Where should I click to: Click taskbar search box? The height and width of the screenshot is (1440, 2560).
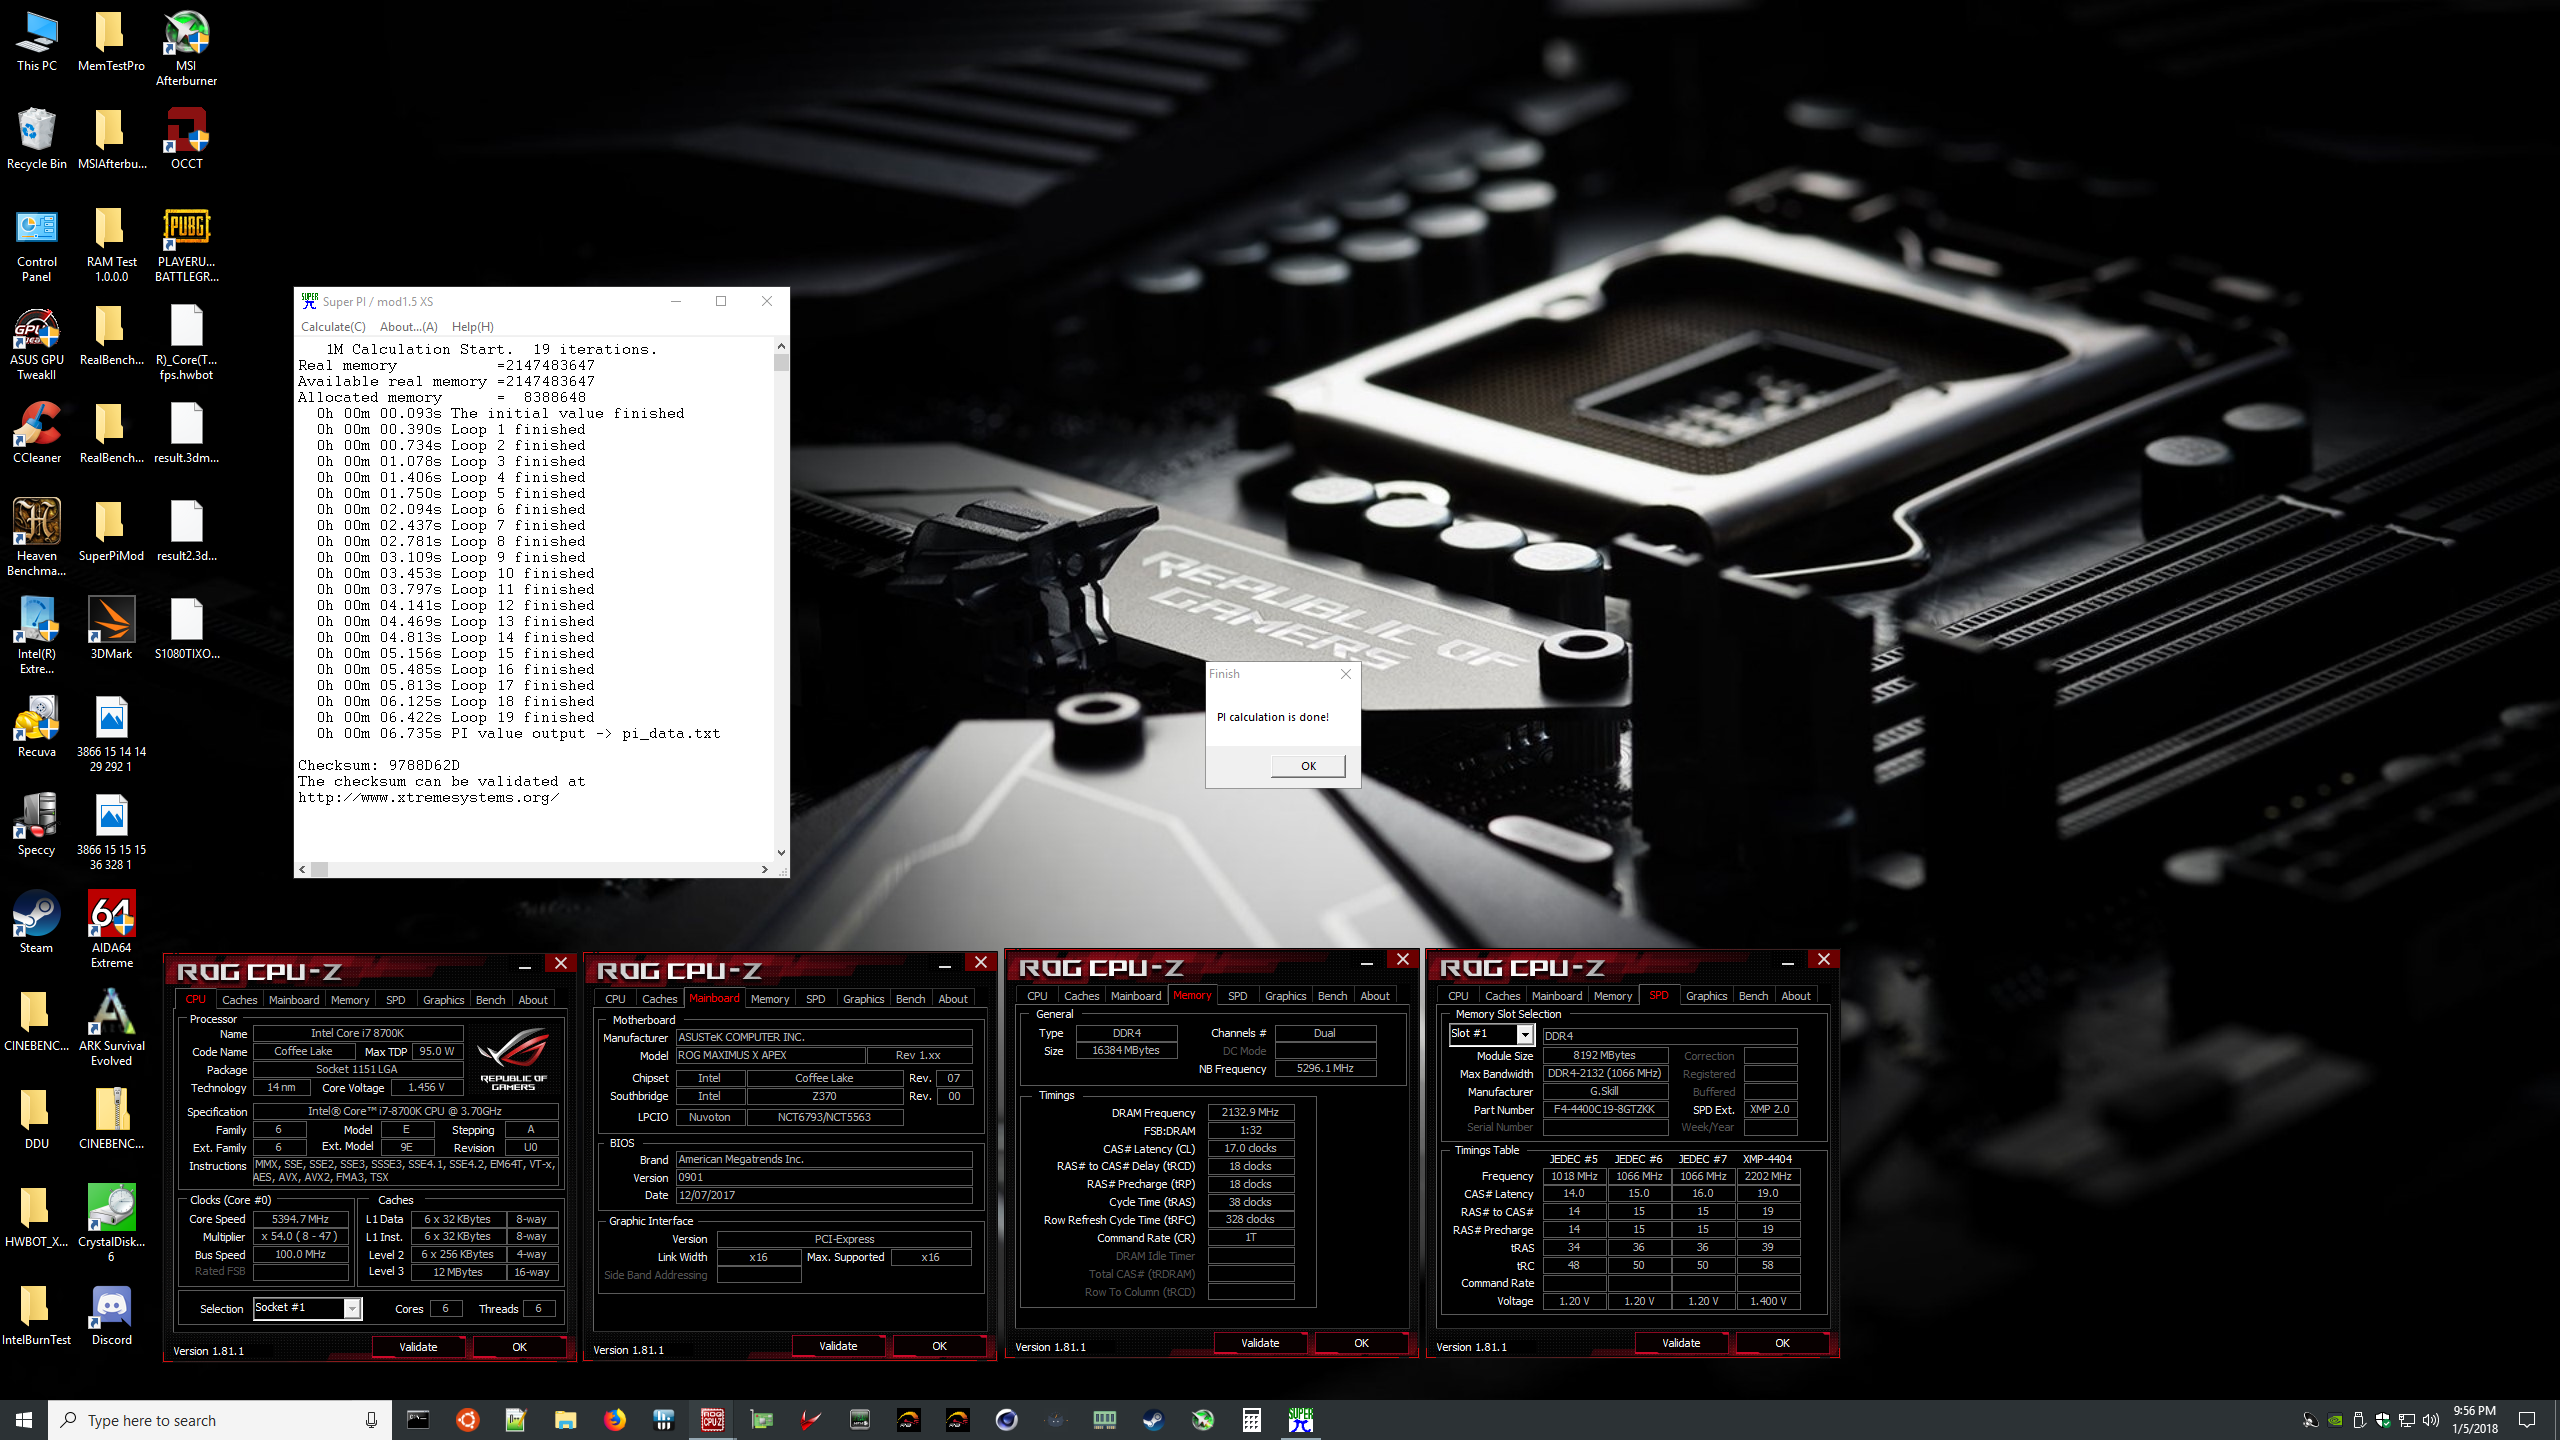coord(220,1420)
